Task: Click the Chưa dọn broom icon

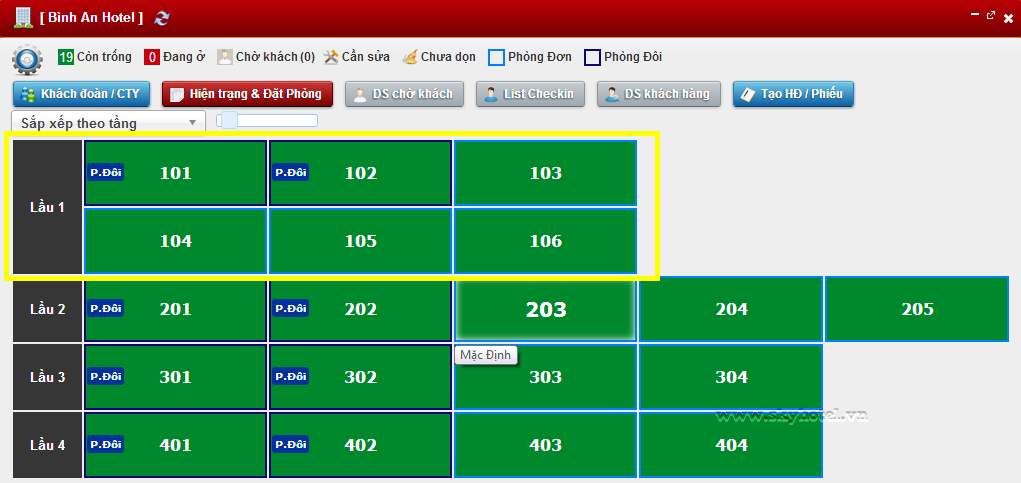Action: coord(410,57)
